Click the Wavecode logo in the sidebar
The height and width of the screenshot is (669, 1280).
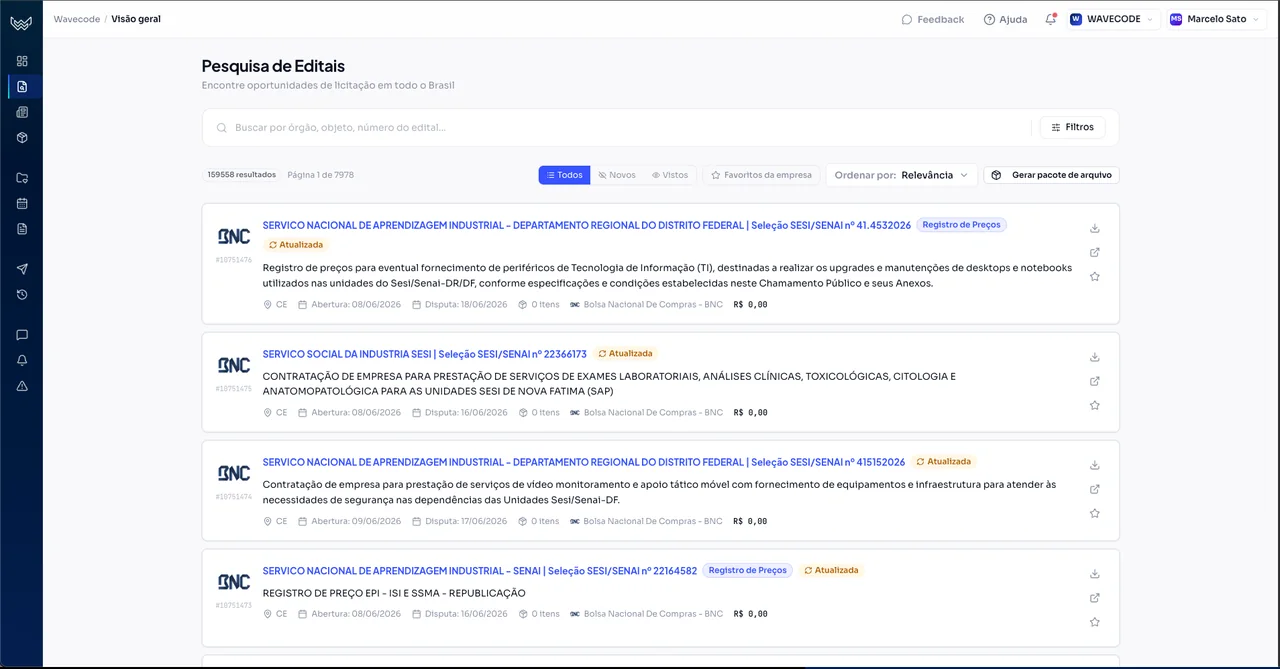[x=22, y=21]
